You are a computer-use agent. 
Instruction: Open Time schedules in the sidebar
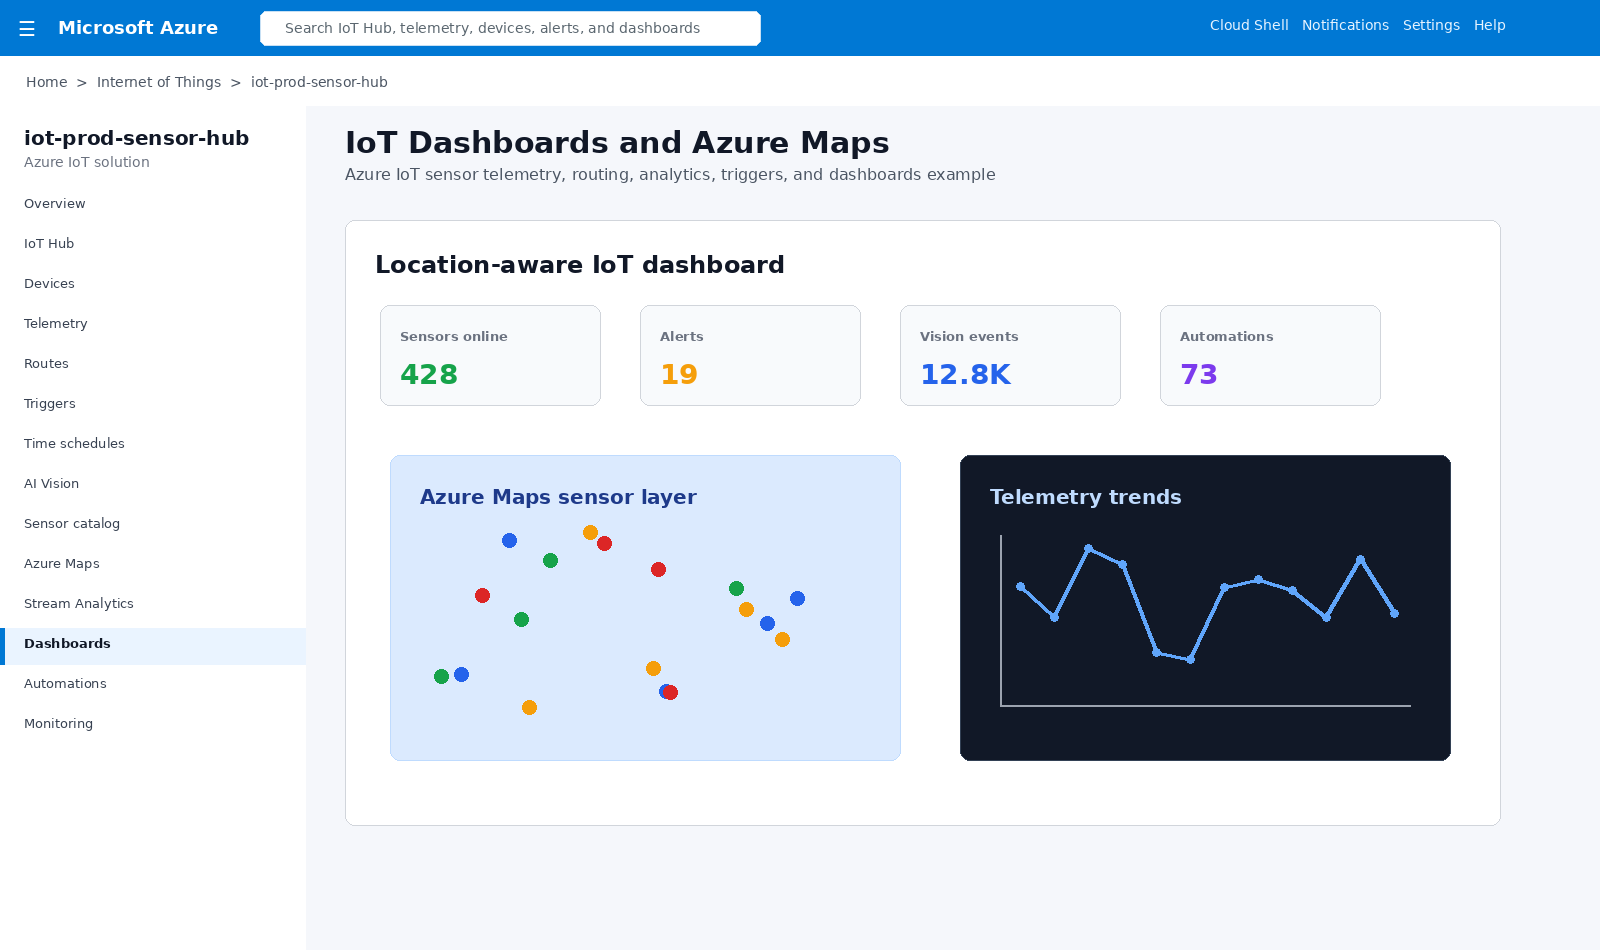(x=153, y=444)
